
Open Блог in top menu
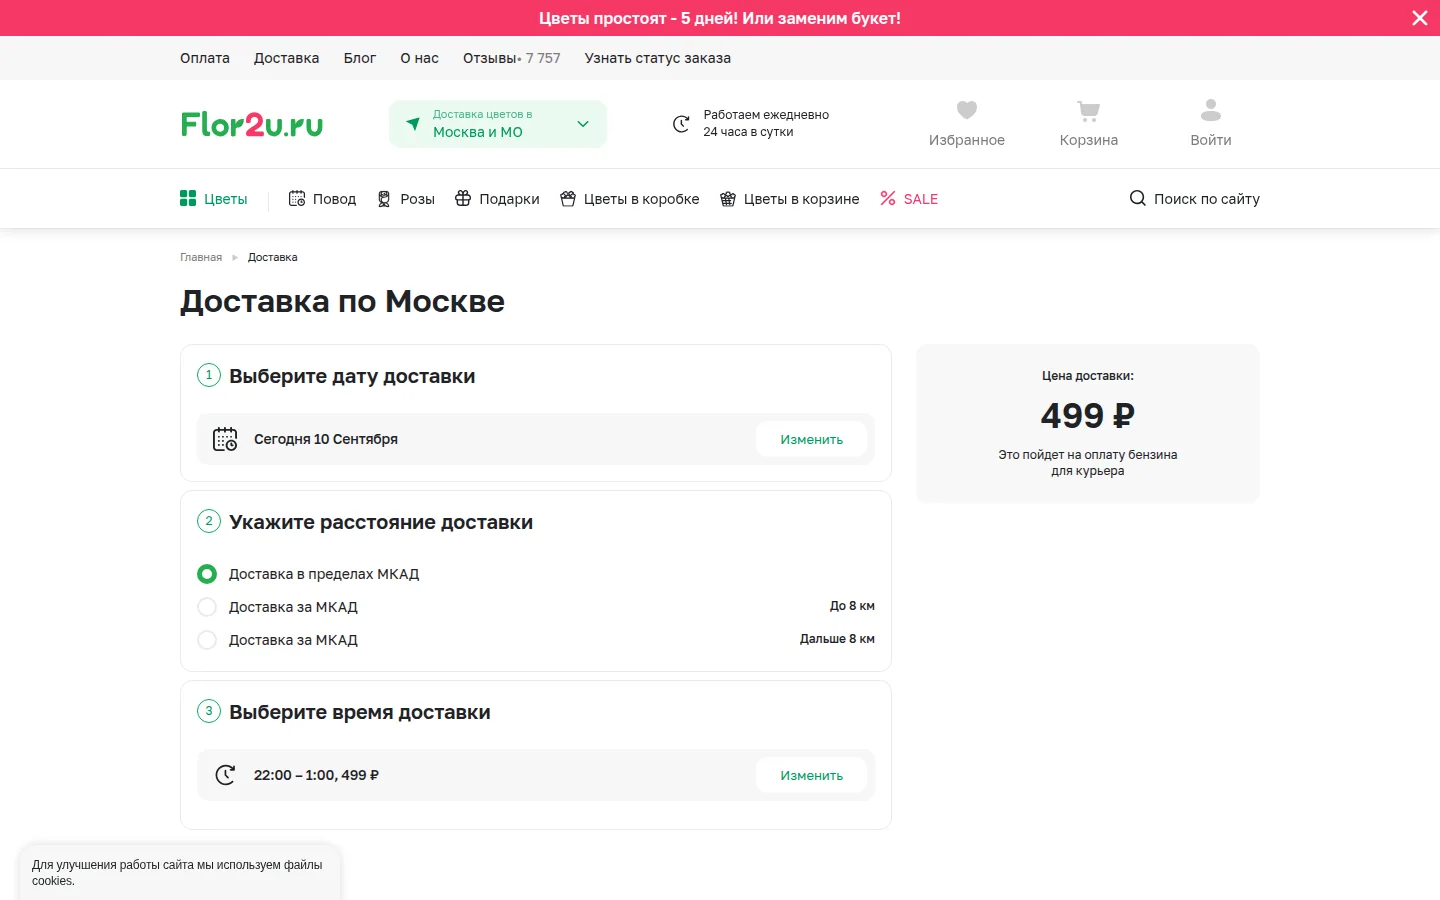360,58
